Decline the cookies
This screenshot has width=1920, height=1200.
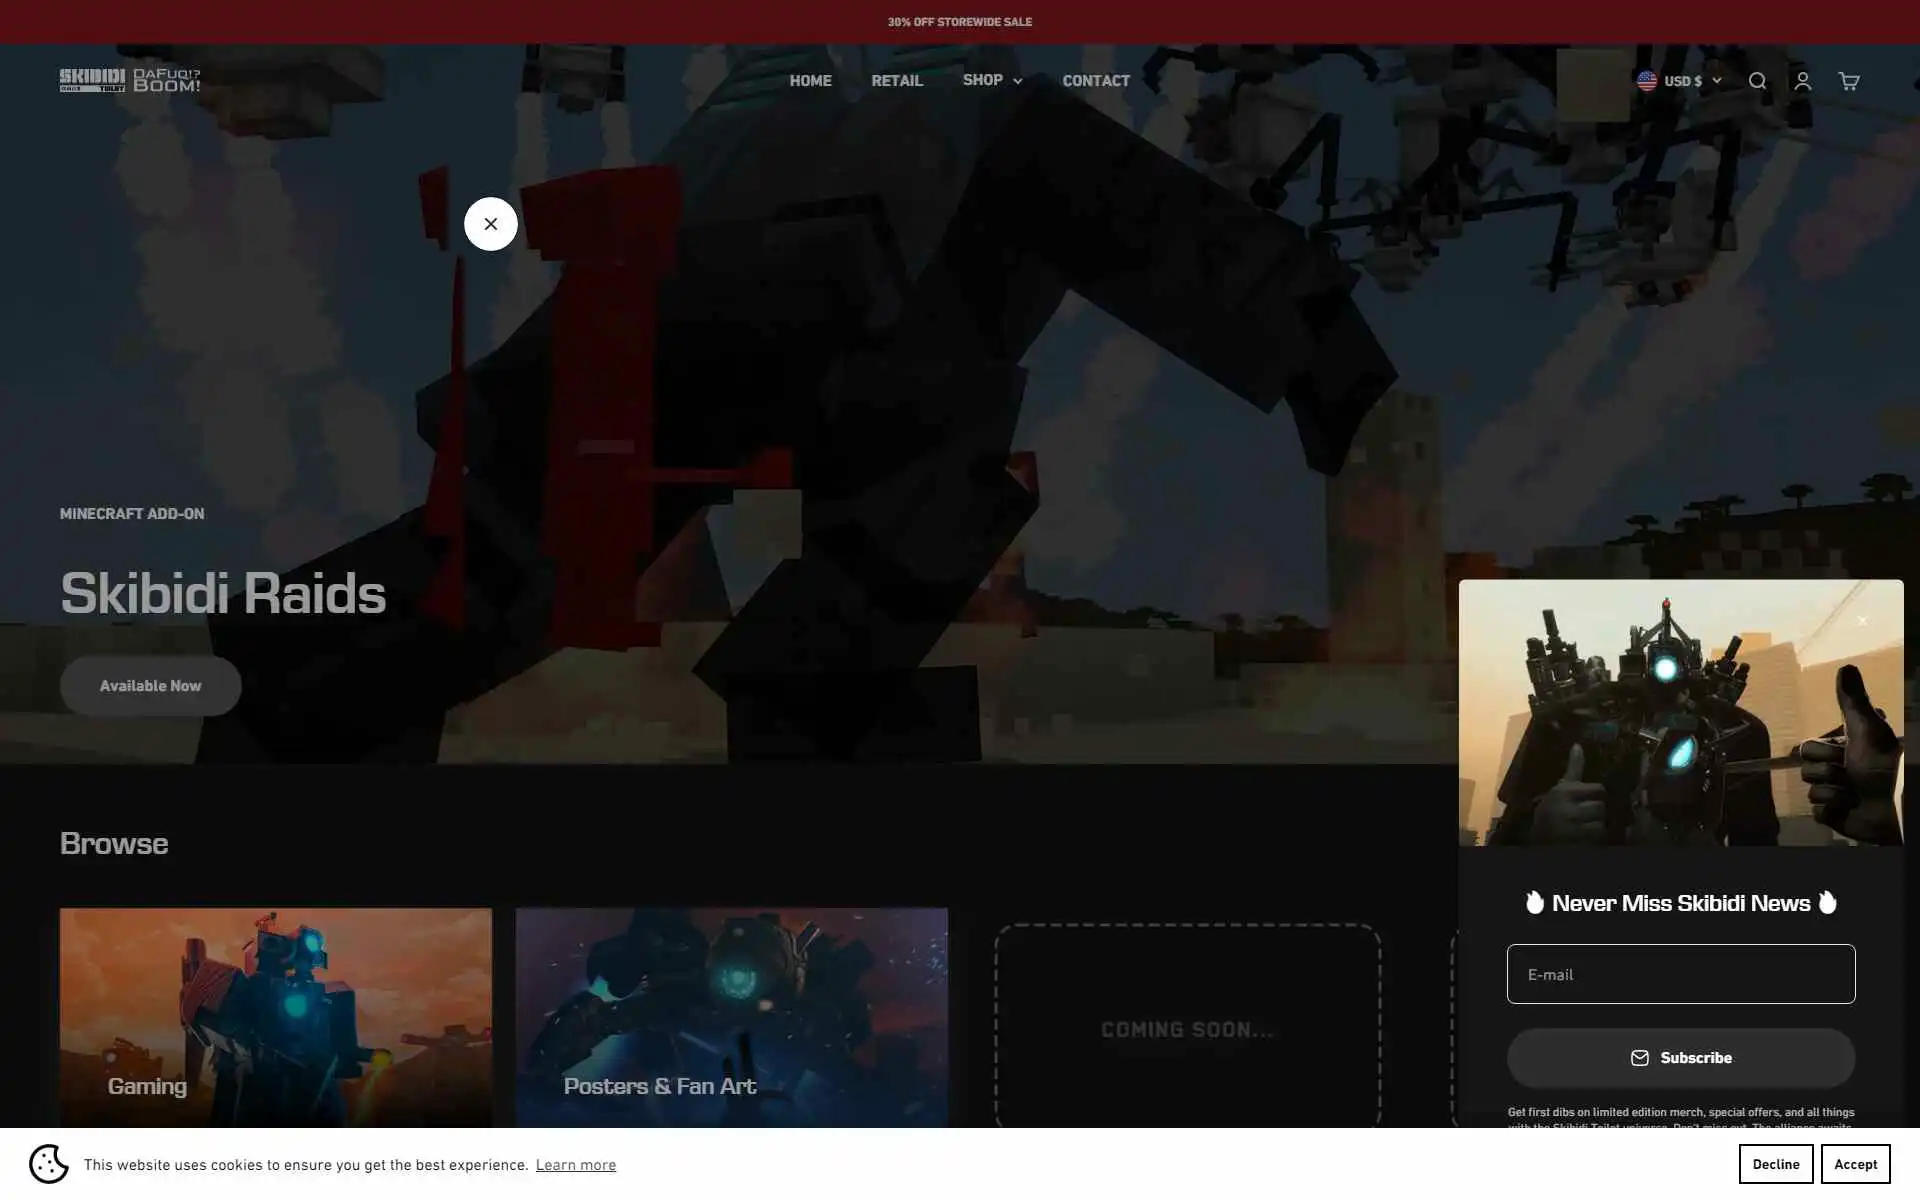coord(1775,1164)
